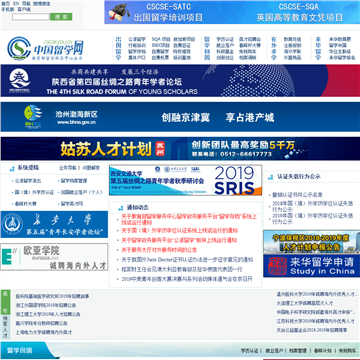This screenshot has width=360, height=360.
Task: Open the 长安大学 forum banner
Action: tap(54, 224)
